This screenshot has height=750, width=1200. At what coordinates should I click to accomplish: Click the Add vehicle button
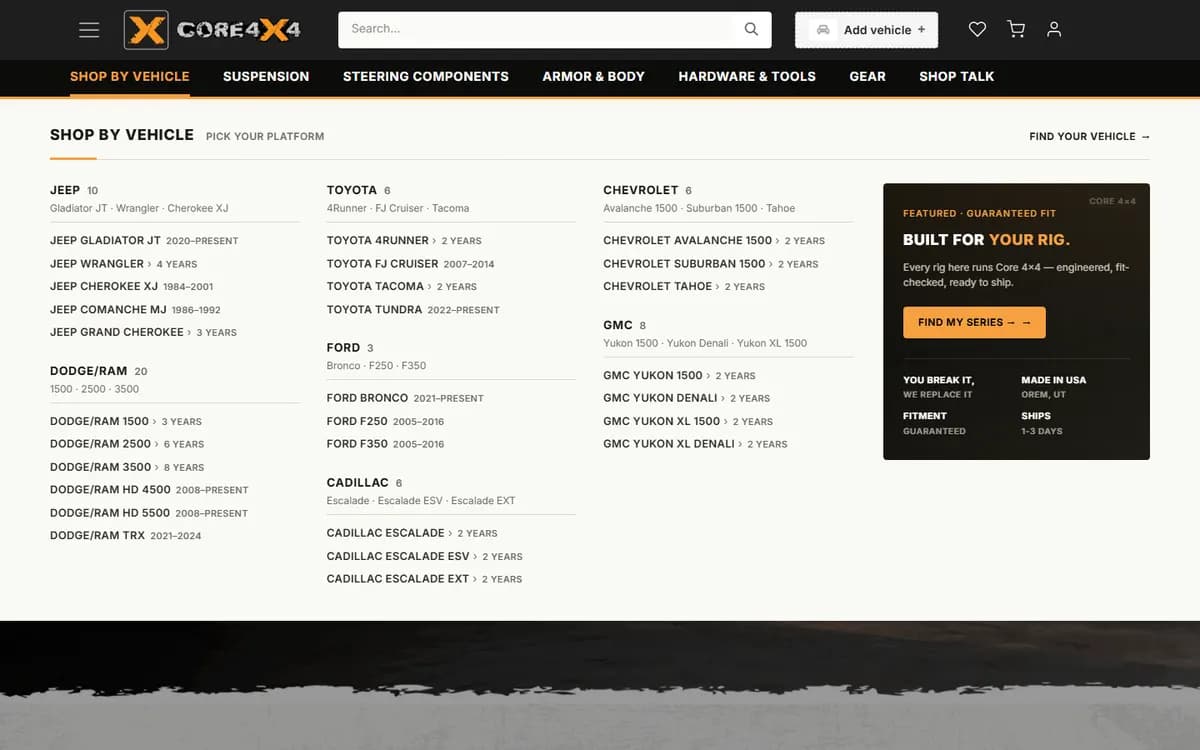pyautogui.click(x=867, y=30)
